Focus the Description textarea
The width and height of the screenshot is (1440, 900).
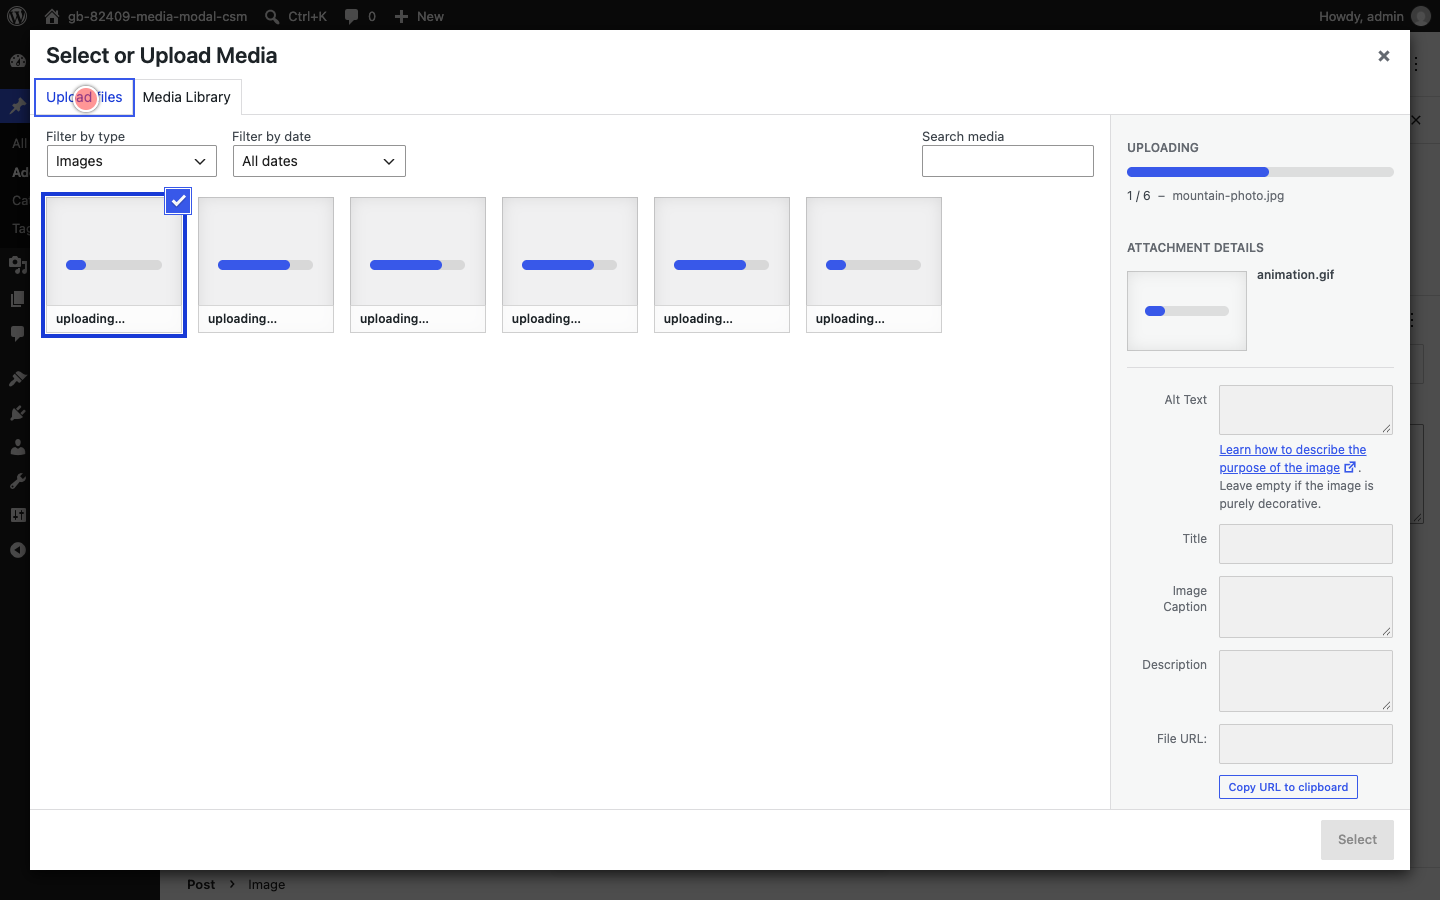coord(1306,681)
